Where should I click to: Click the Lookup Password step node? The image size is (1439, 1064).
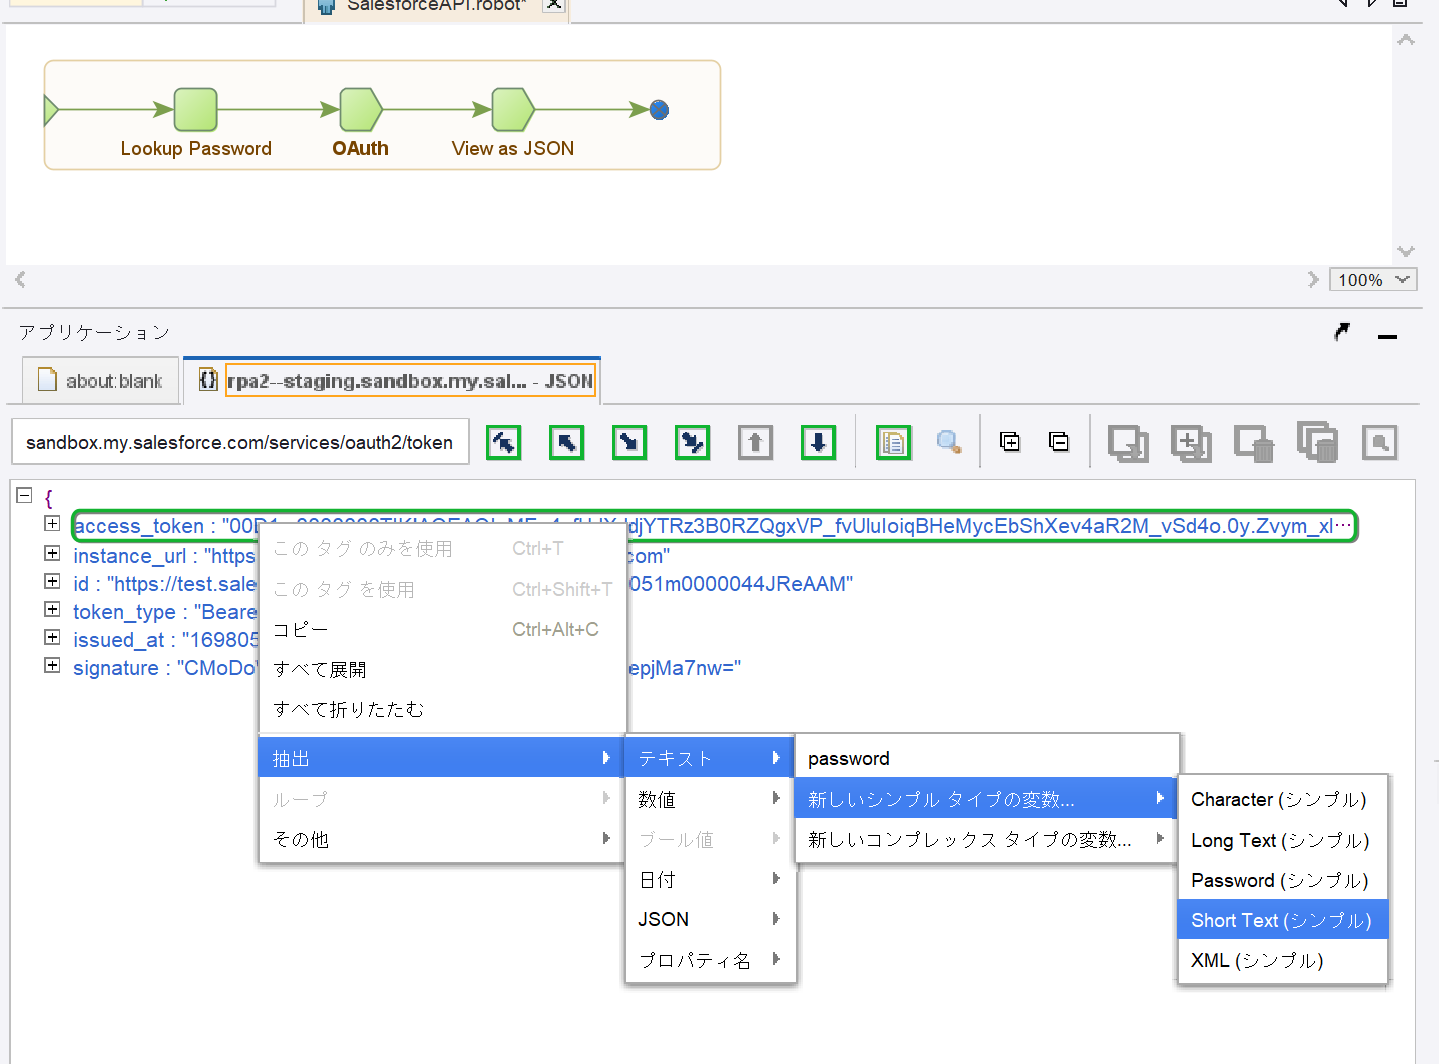(x=196, y=109)
